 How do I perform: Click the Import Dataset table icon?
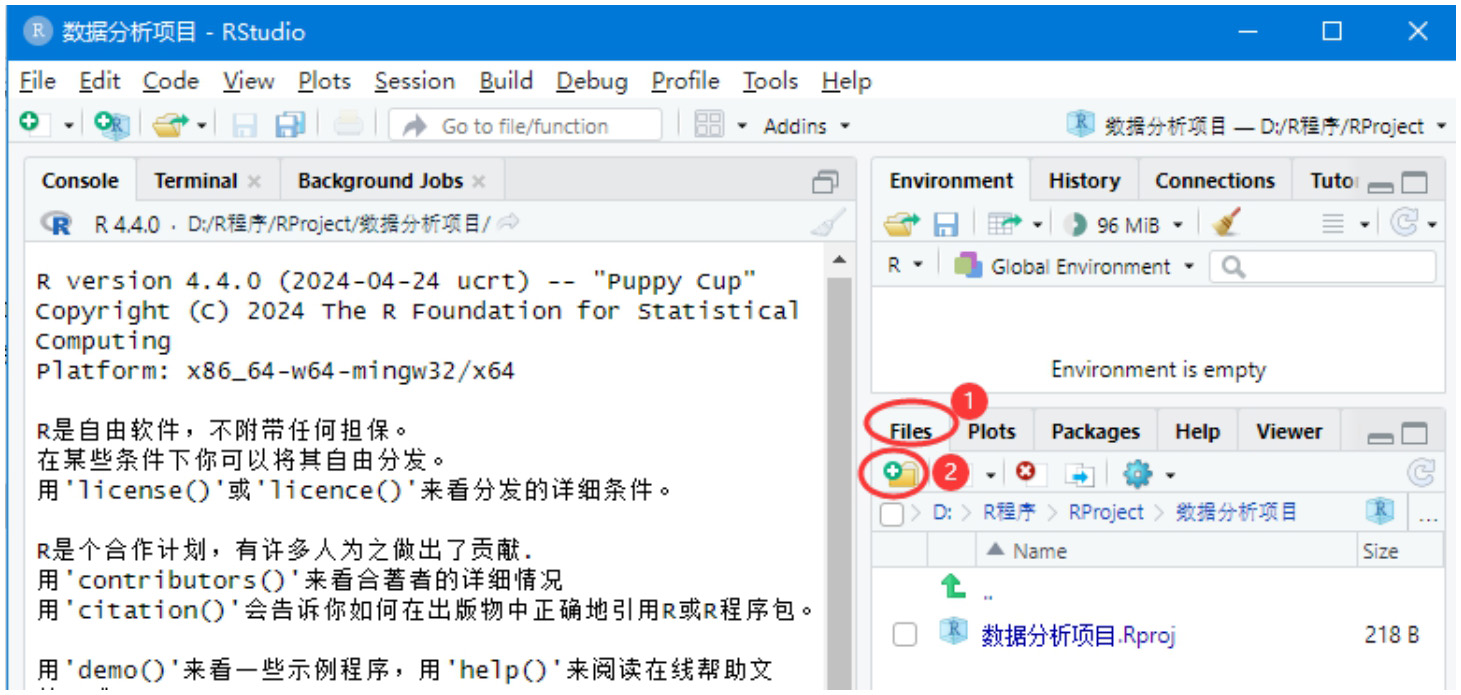[x=1002, y=225]
